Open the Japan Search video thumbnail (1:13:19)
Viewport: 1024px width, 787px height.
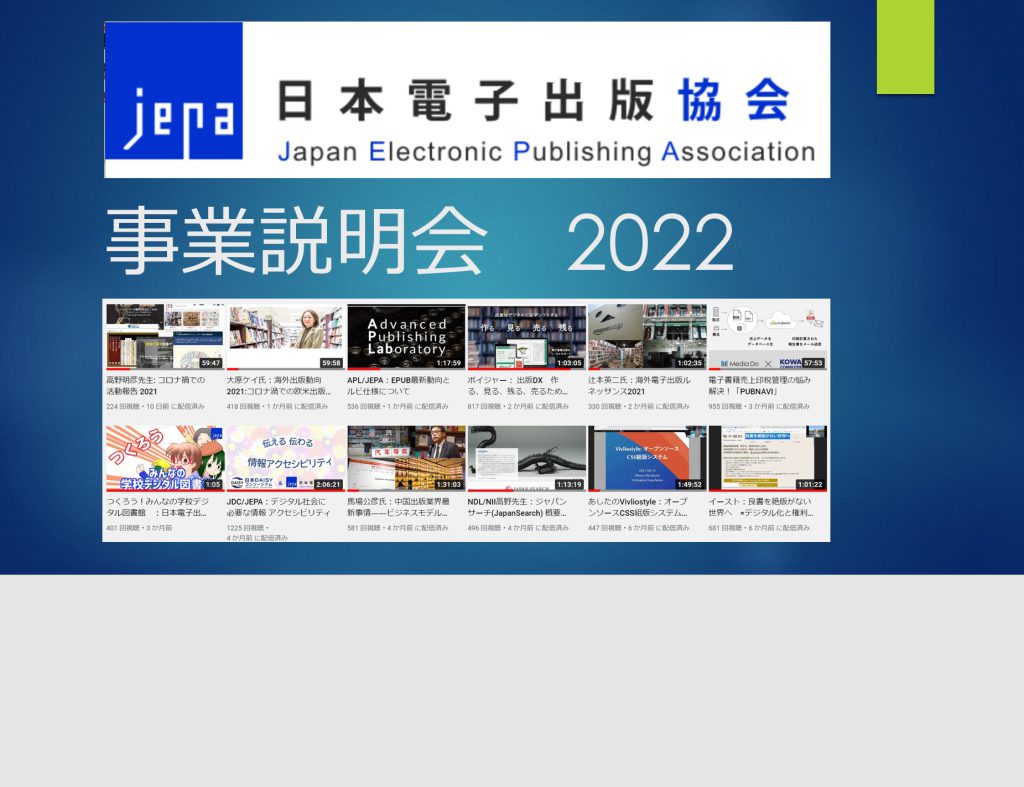click(526, 458)
